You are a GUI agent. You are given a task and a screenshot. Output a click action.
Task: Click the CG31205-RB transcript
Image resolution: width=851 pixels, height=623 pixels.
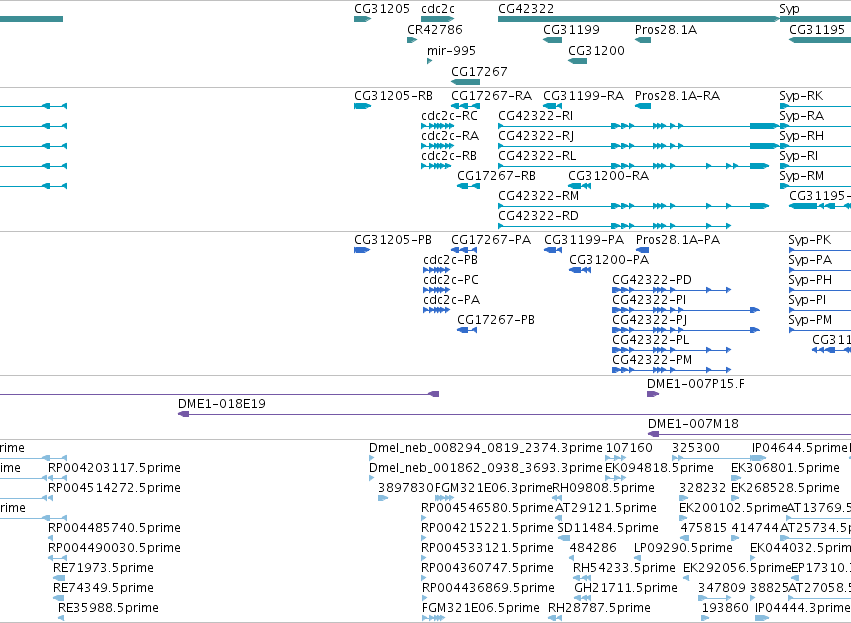[362, 106]
